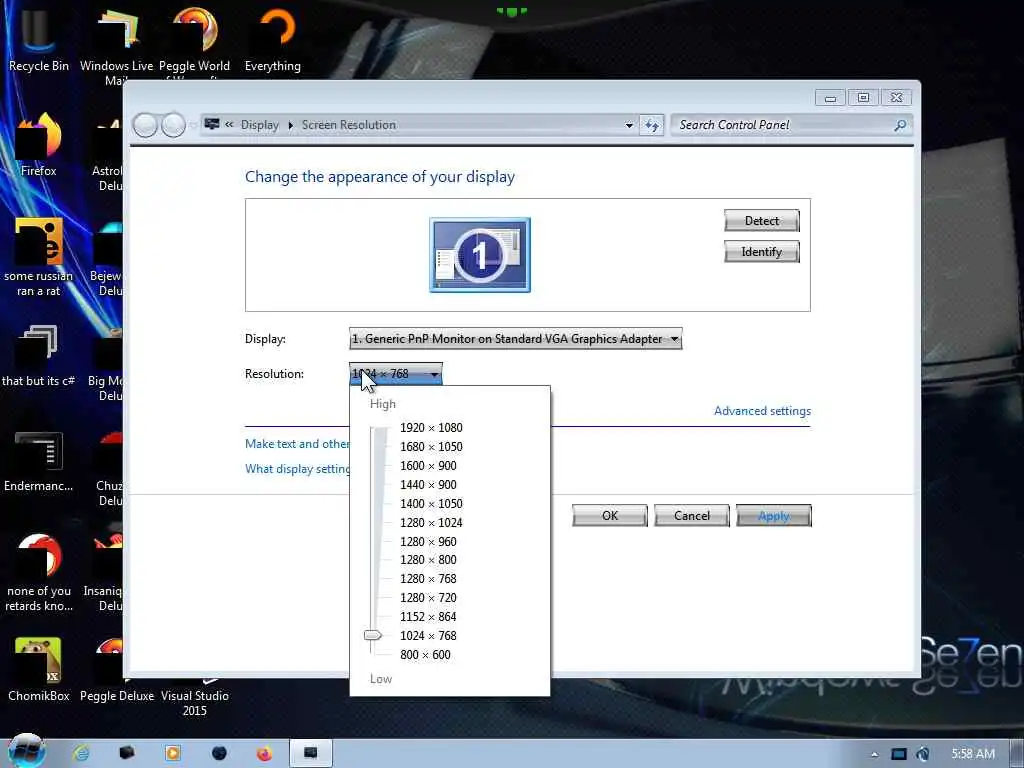
Task: Open the Peggle World desktop icon
Action: 195,42
